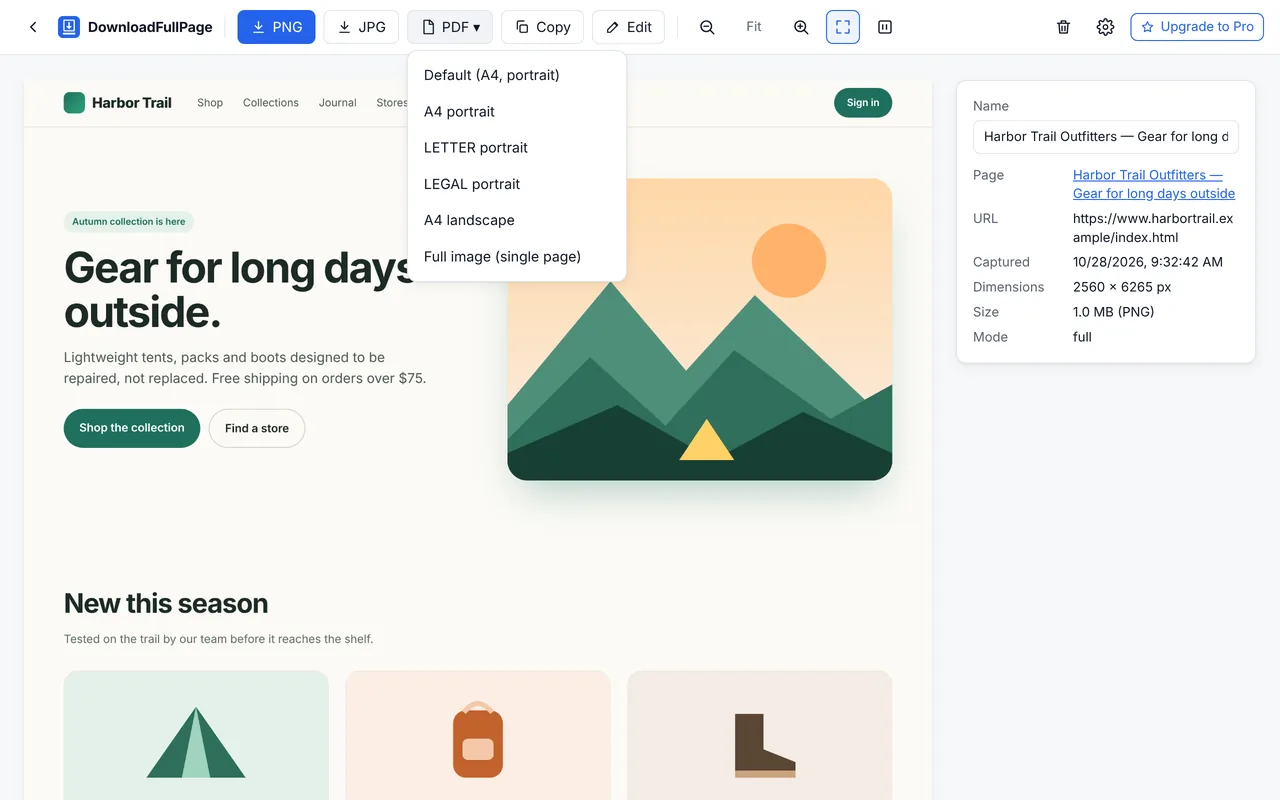Download the capture as PNG
The width and height of the screenshot is (1280, 800).
click(x=276, y=27)
